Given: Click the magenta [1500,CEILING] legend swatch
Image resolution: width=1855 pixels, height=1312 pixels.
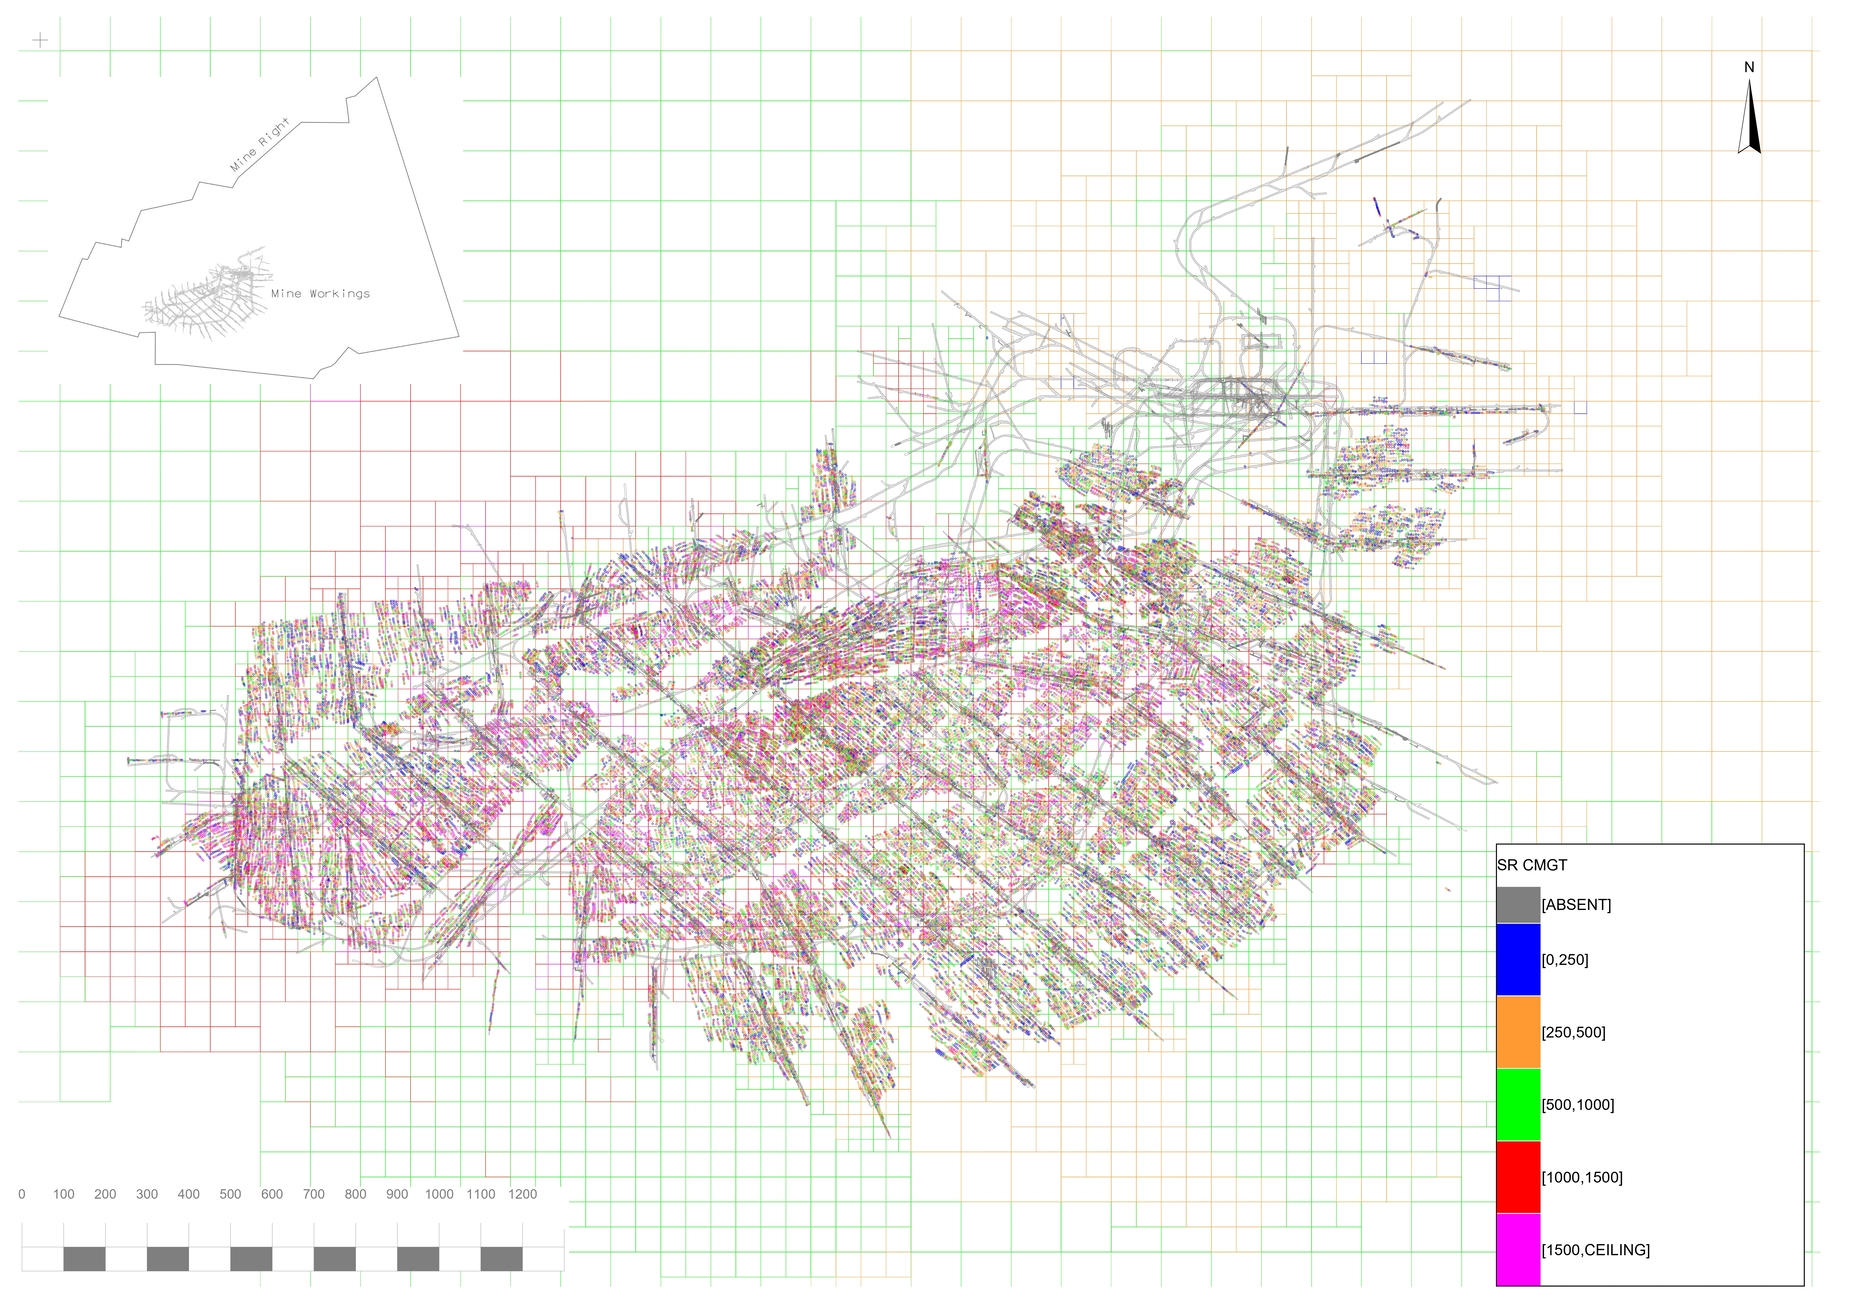Looking at the screenshot, I should coord(1518,1249).
